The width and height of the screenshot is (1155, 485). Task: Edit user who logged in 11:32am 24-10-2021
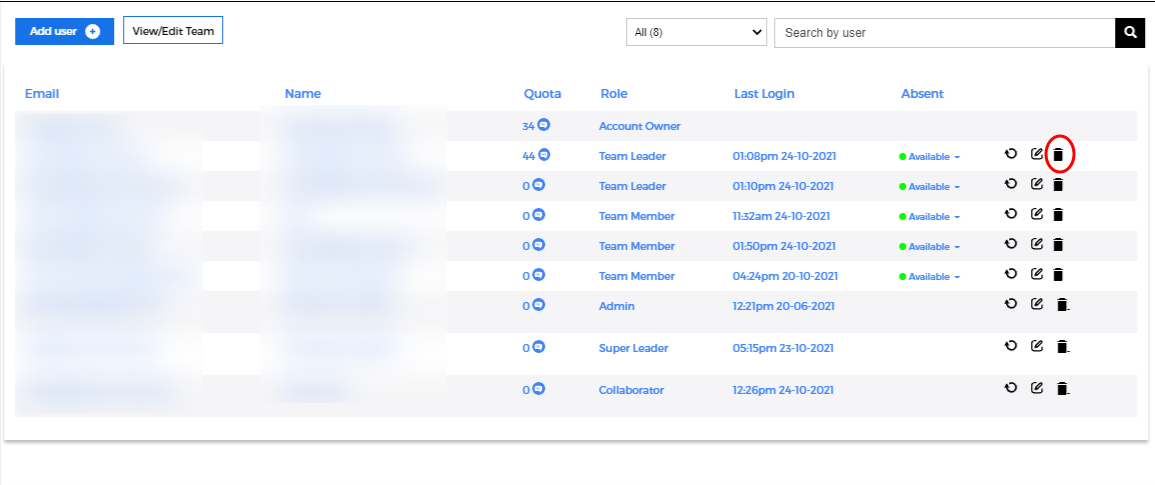pos(1037,214)
